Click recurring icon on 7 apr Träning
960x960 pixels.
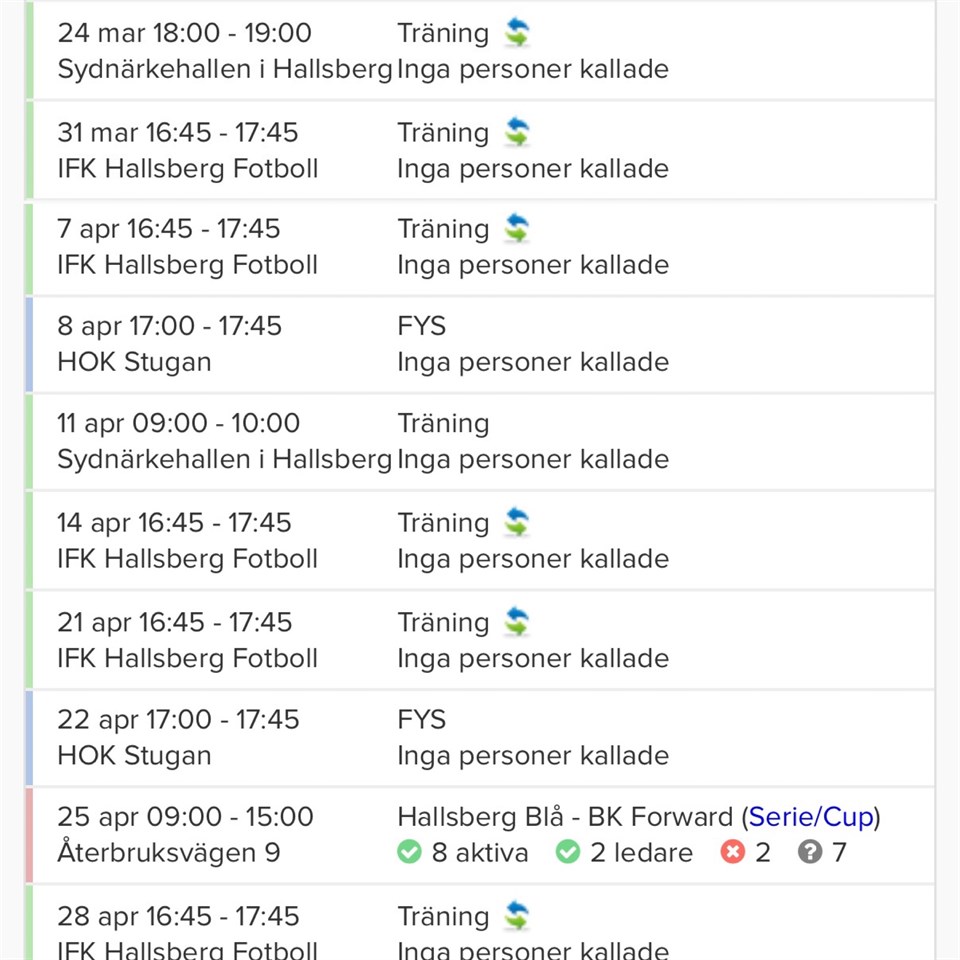pyautogui.click(x=516, y=229)
